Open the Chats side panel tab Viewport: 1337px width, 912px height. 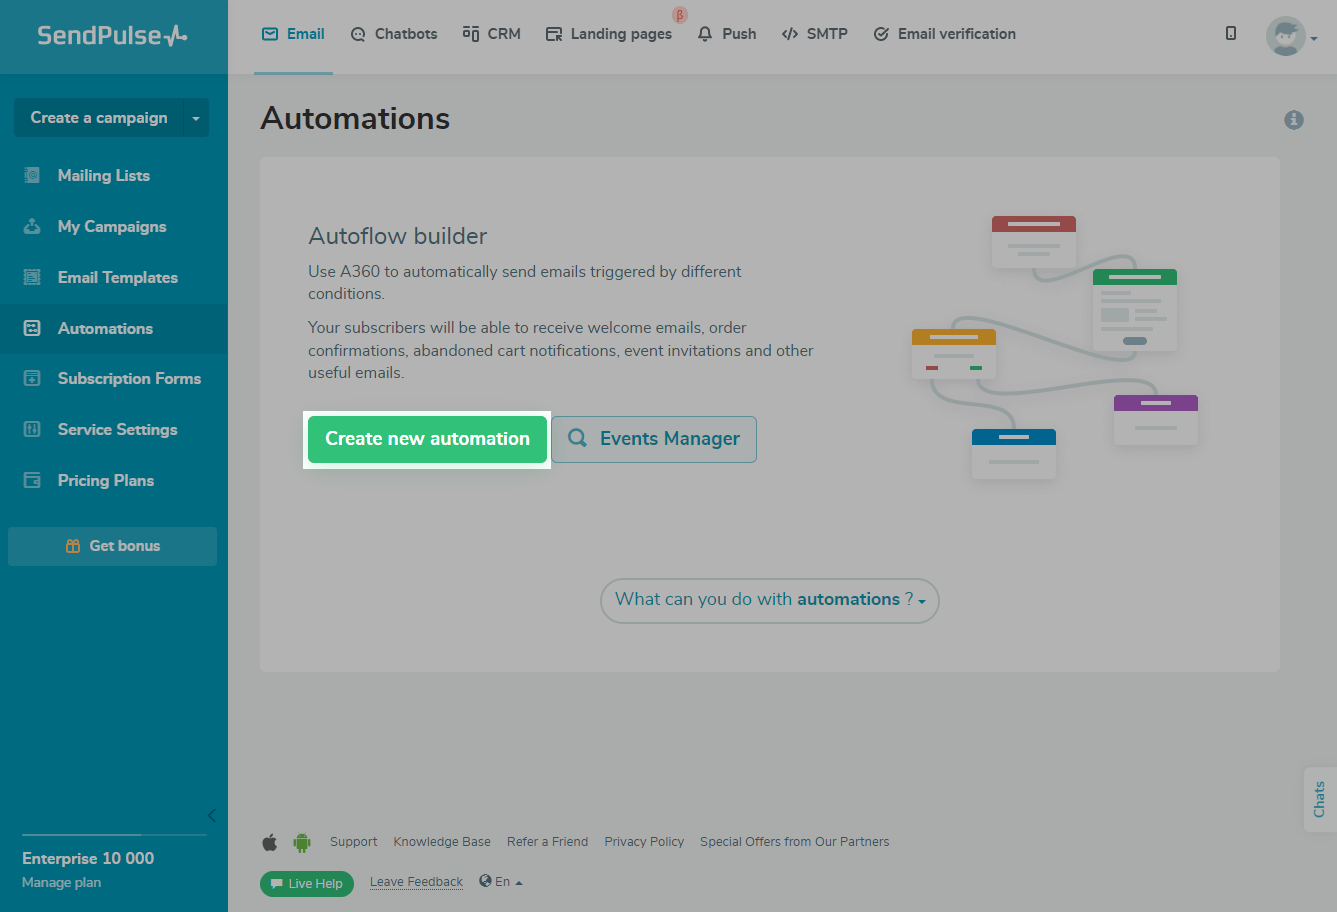pyautogui.click(x=1320, y=799)
